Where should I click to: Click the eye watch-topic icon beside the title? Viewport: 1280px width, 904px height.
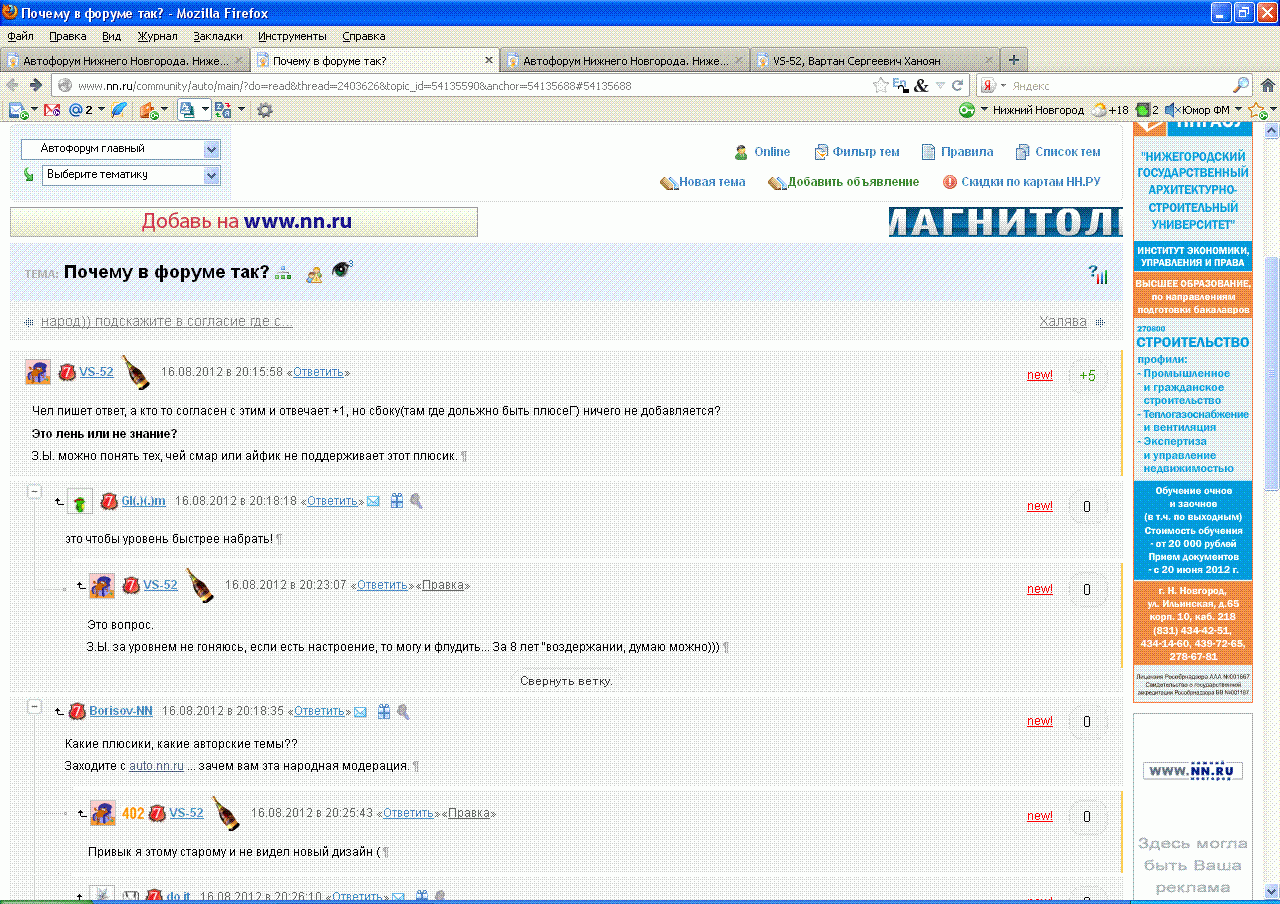coord(342,269)
